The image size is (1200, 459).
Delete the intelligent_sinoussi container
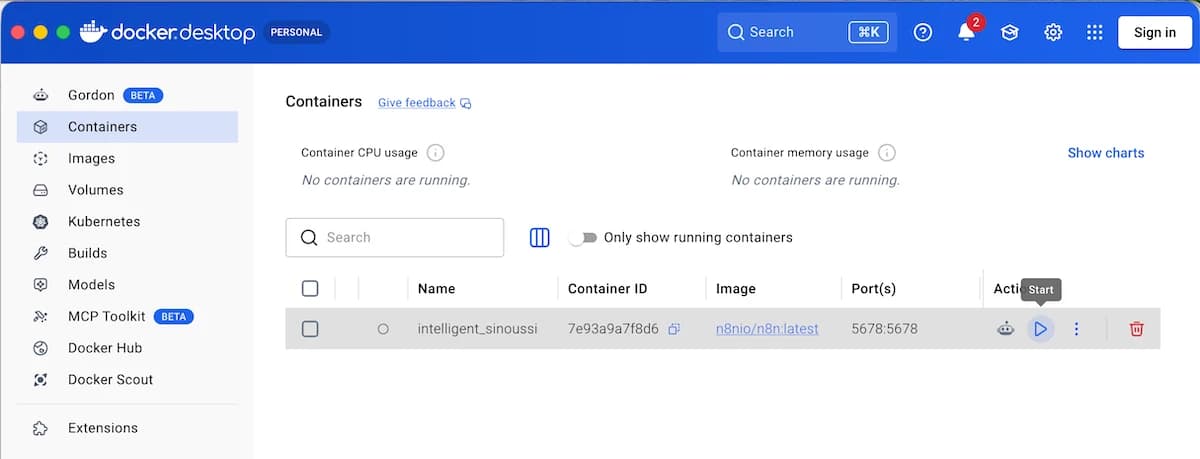point(1136,328)
